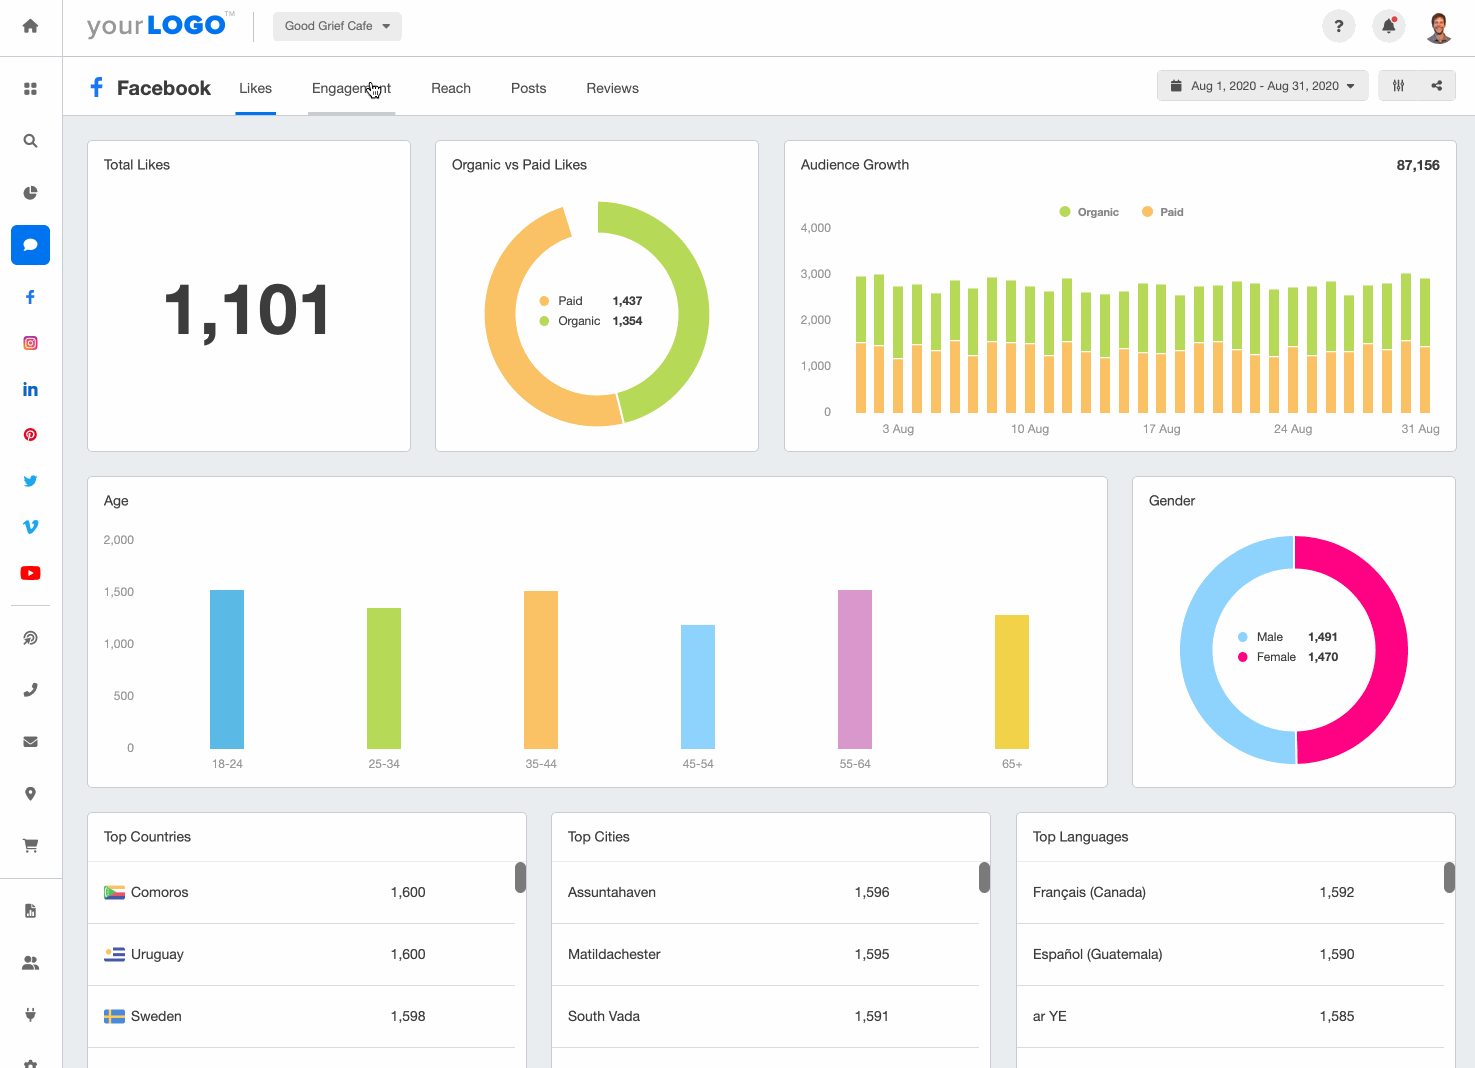Open the Aug 1 - Aug 31 date picker
Image resolution: width=1475 pixels, height=1068 pixels.
pos(1262,85)
